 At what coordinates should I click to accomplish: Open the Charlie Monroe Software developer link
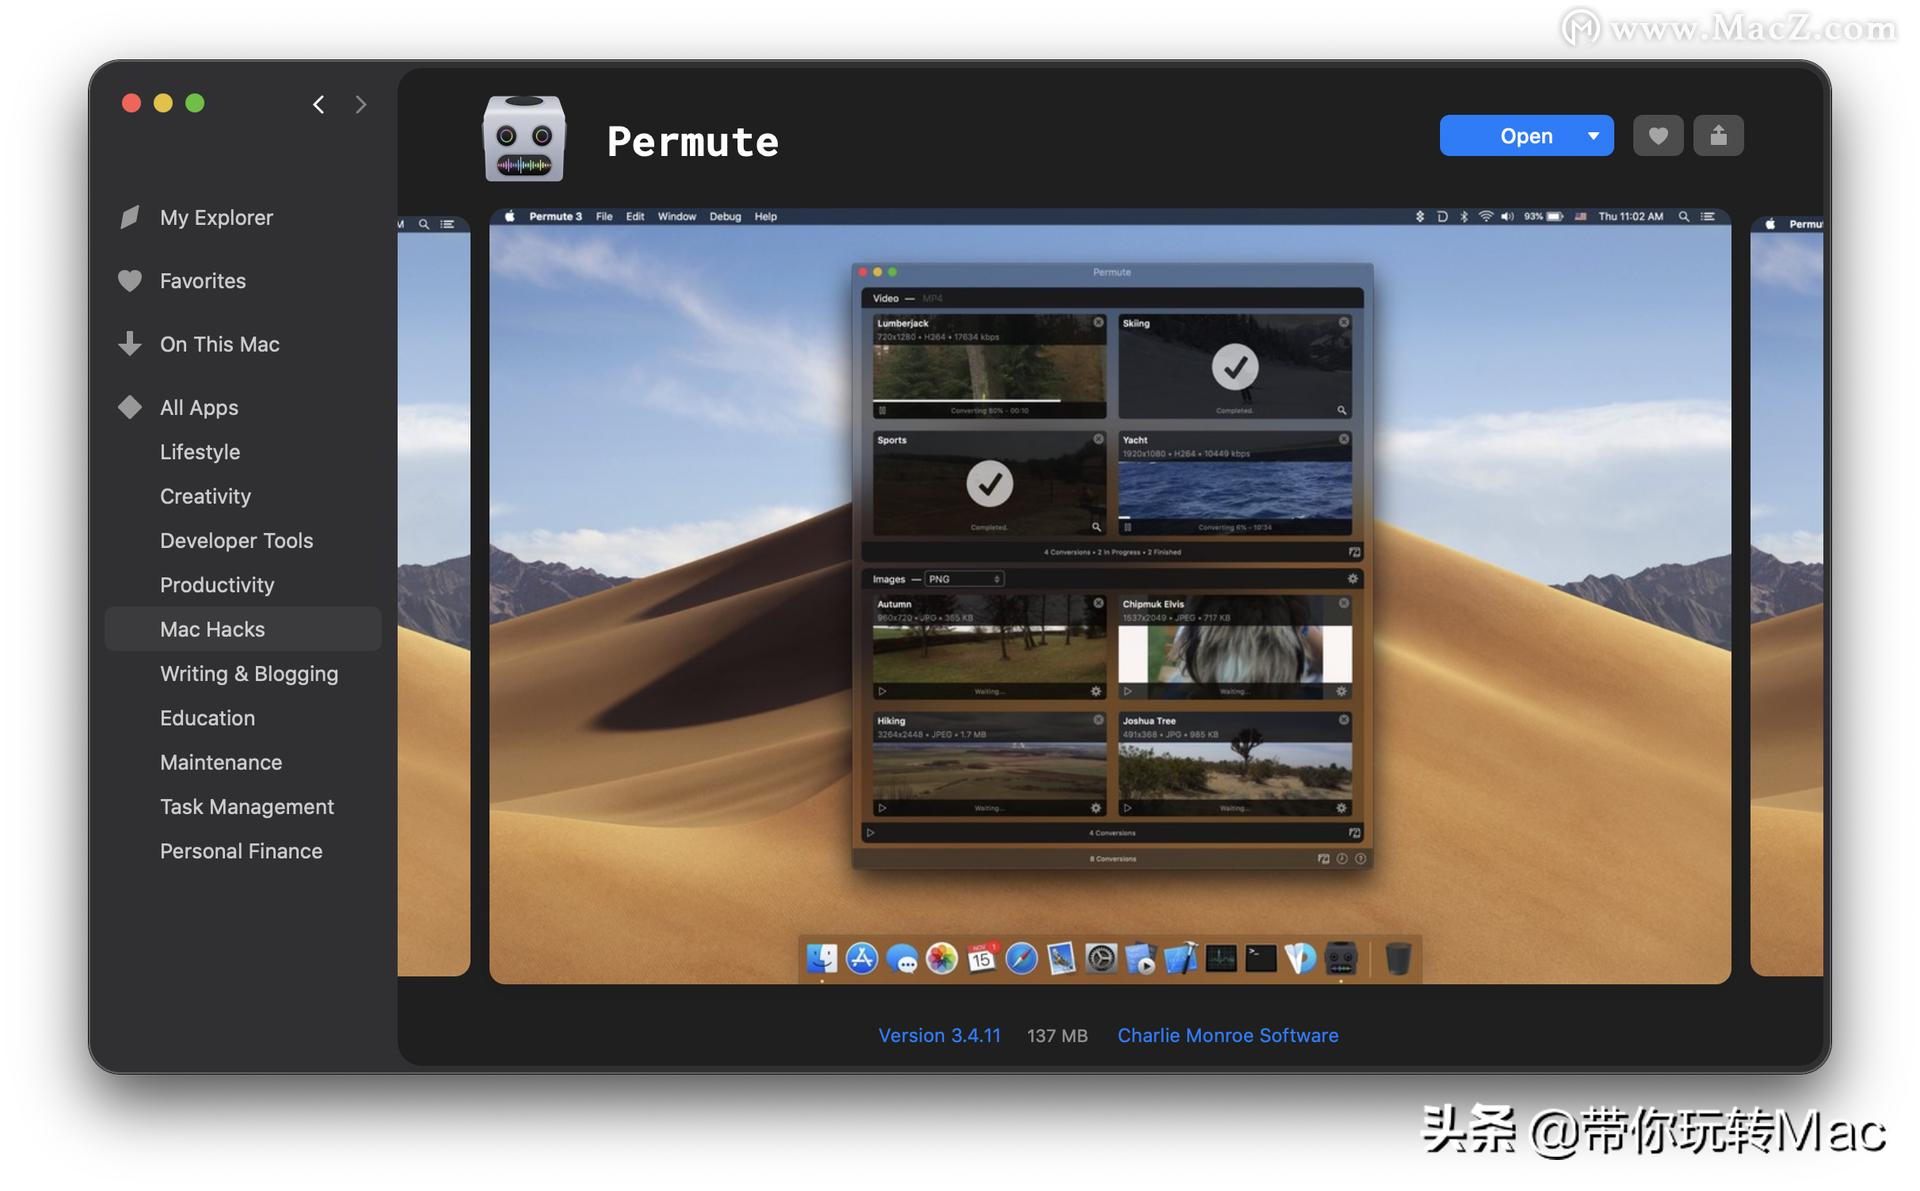tap(1227, 1035)
